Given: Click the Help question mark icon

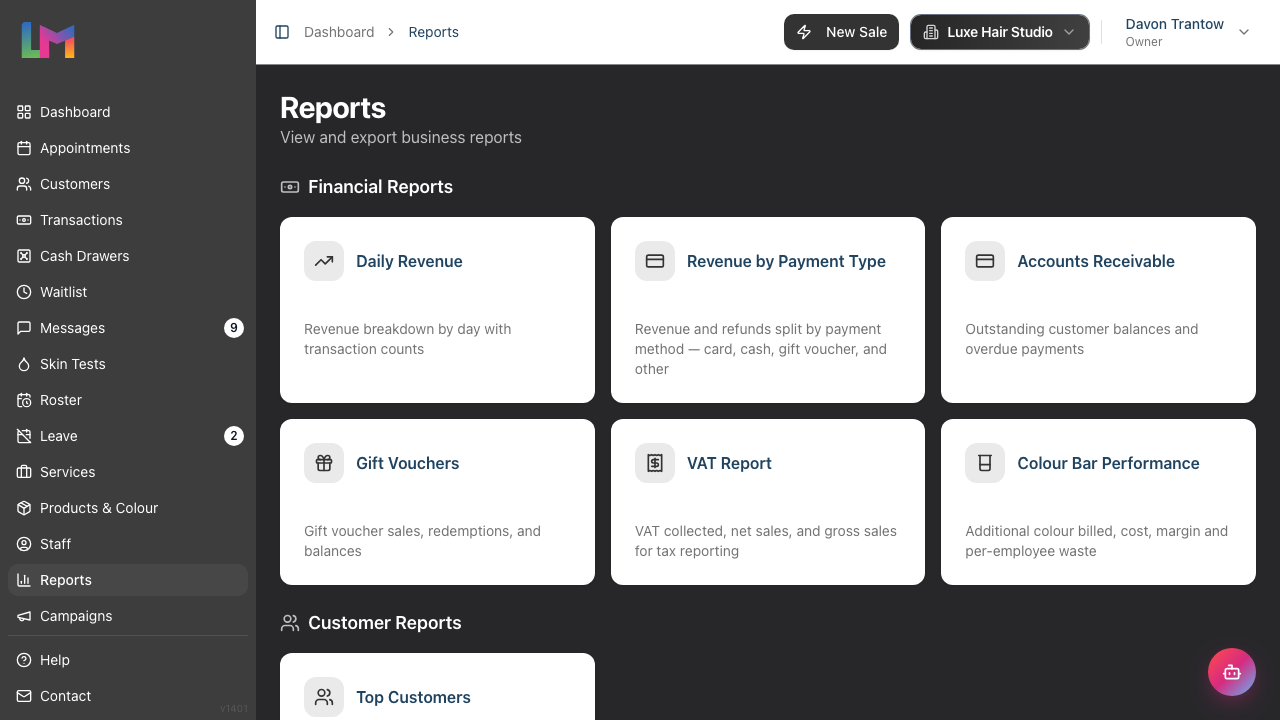Looking at the screenshot, I should pyautogui.click(x=24, y=660).
